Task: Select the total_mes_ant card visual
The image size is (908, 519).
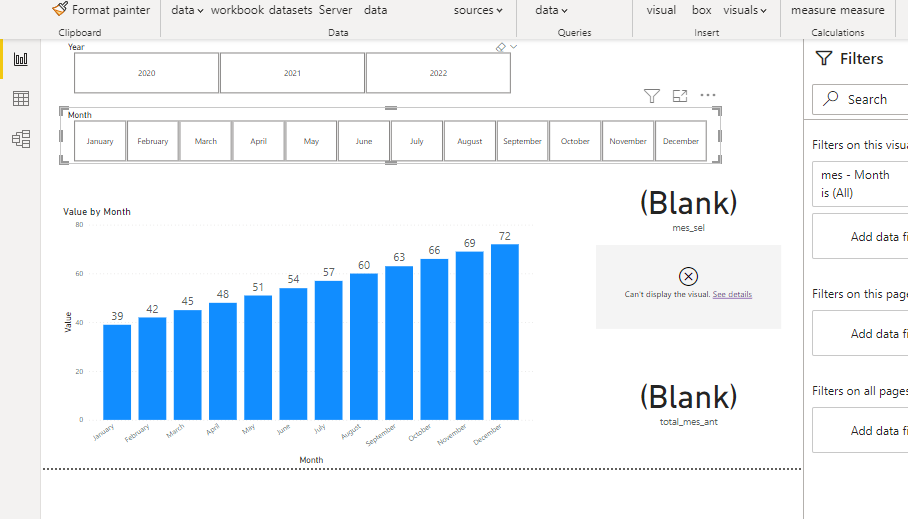Action: tap(689, 404)
